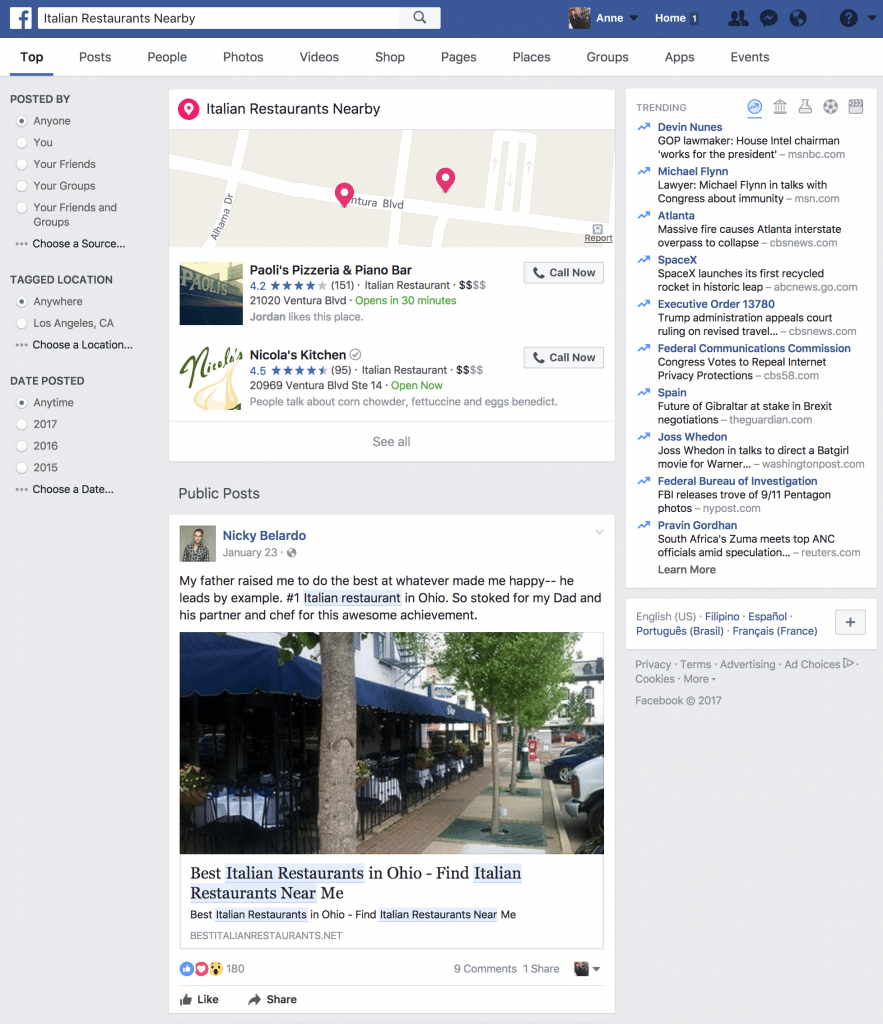Open Messenger icon in top bar
Viewport: 883px width, 1024px height.
coord(769,18)
